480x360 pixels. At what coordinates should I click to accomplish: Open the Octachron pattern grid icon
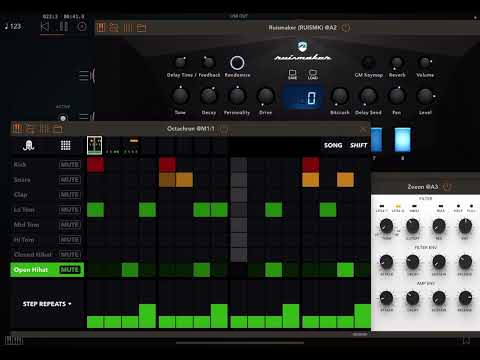[66, 145]
